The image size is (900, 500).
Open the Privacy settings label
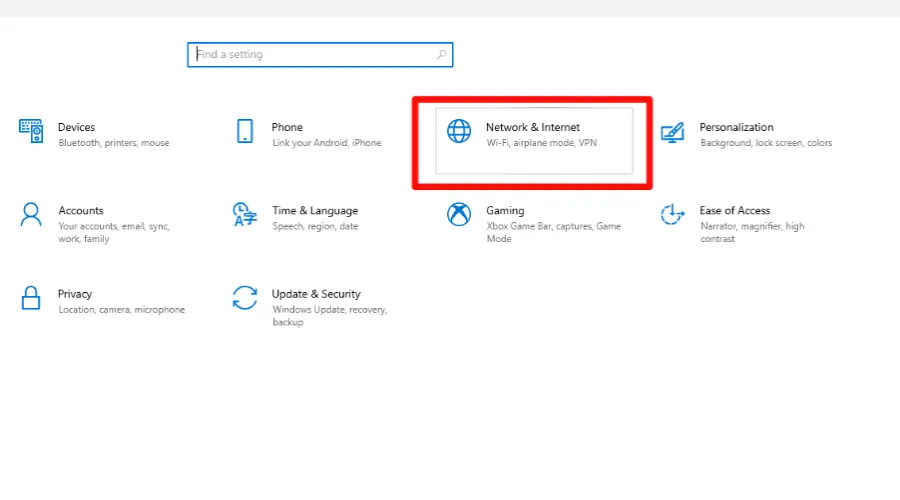click(x=75, y=294)
